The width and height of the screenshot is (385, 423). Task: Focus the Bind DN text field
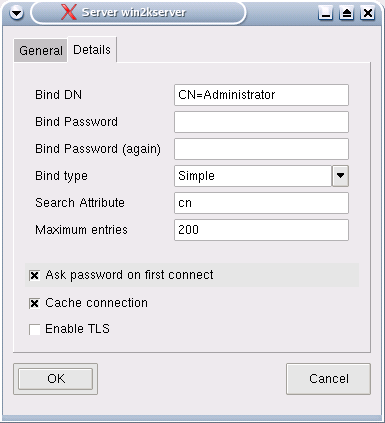[261, 95]
